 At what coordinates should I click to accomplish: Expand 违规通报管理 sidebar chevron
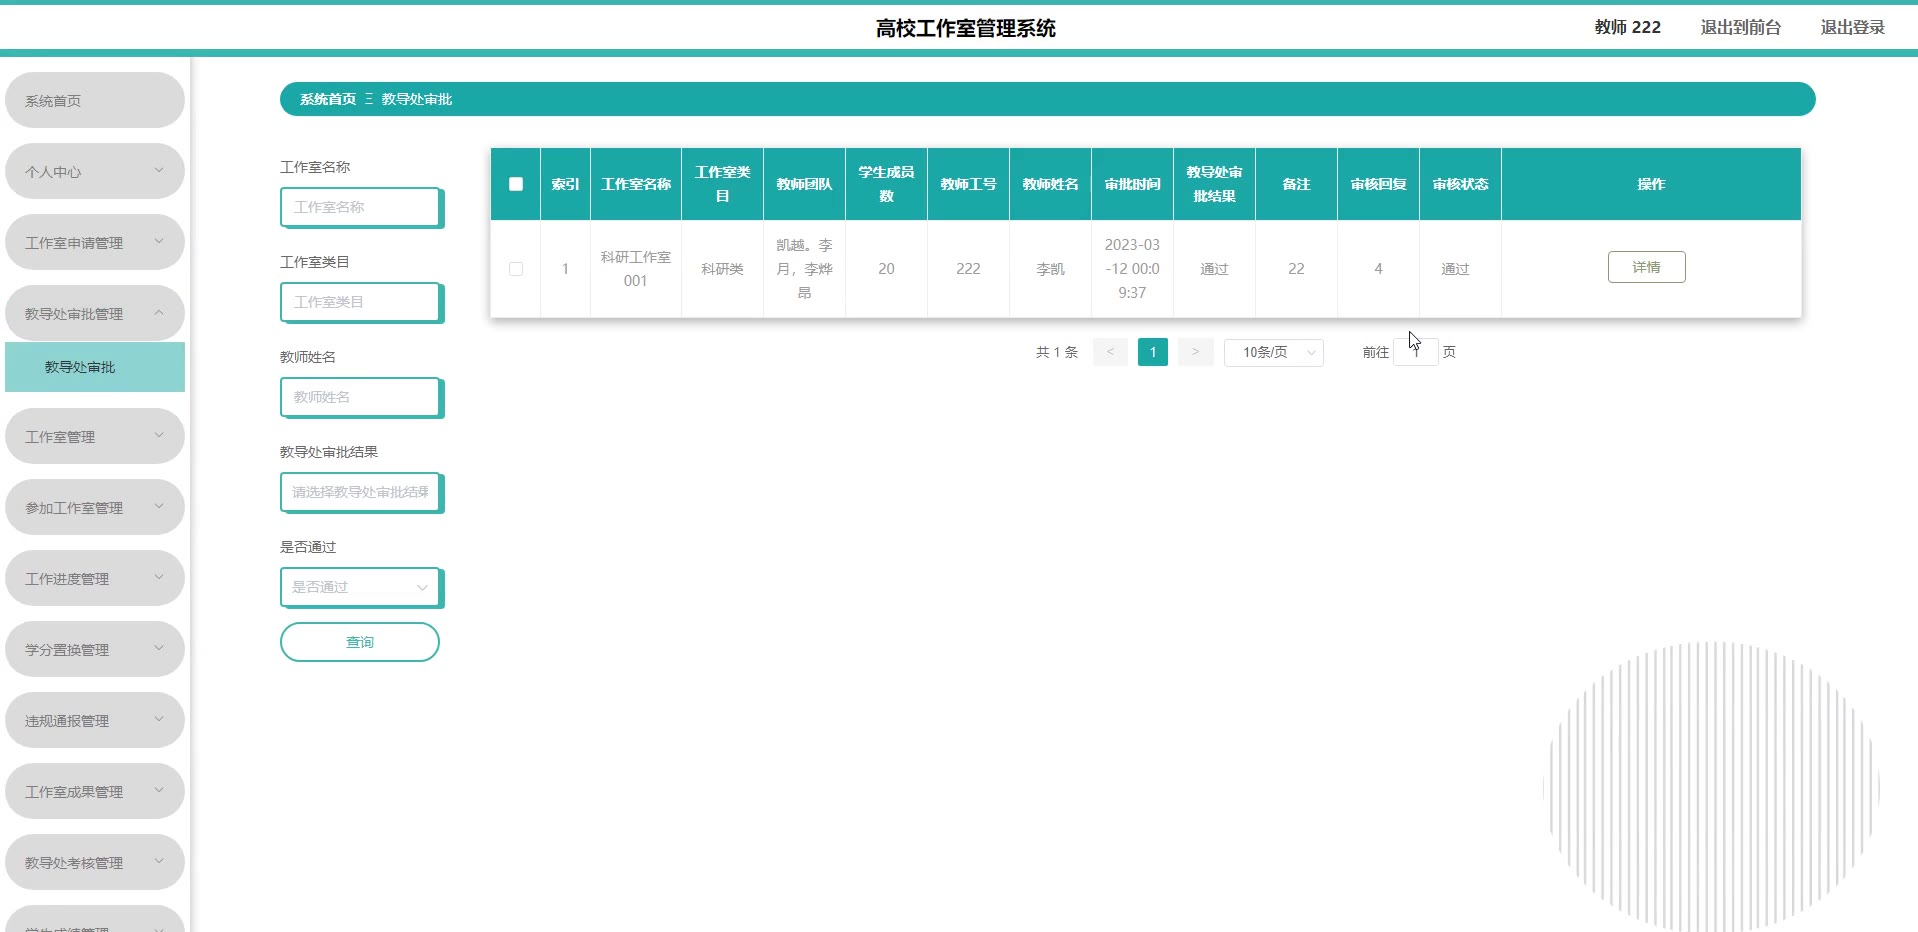[x=159, y=720]
